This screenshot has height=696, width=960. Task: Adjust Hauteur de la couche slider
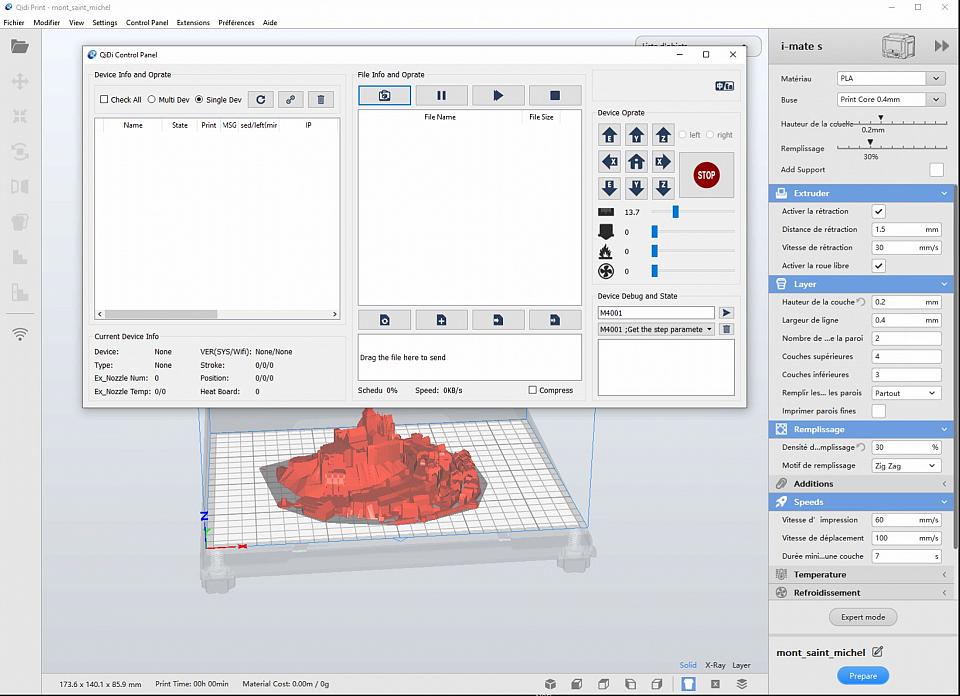tap(881, 118)
